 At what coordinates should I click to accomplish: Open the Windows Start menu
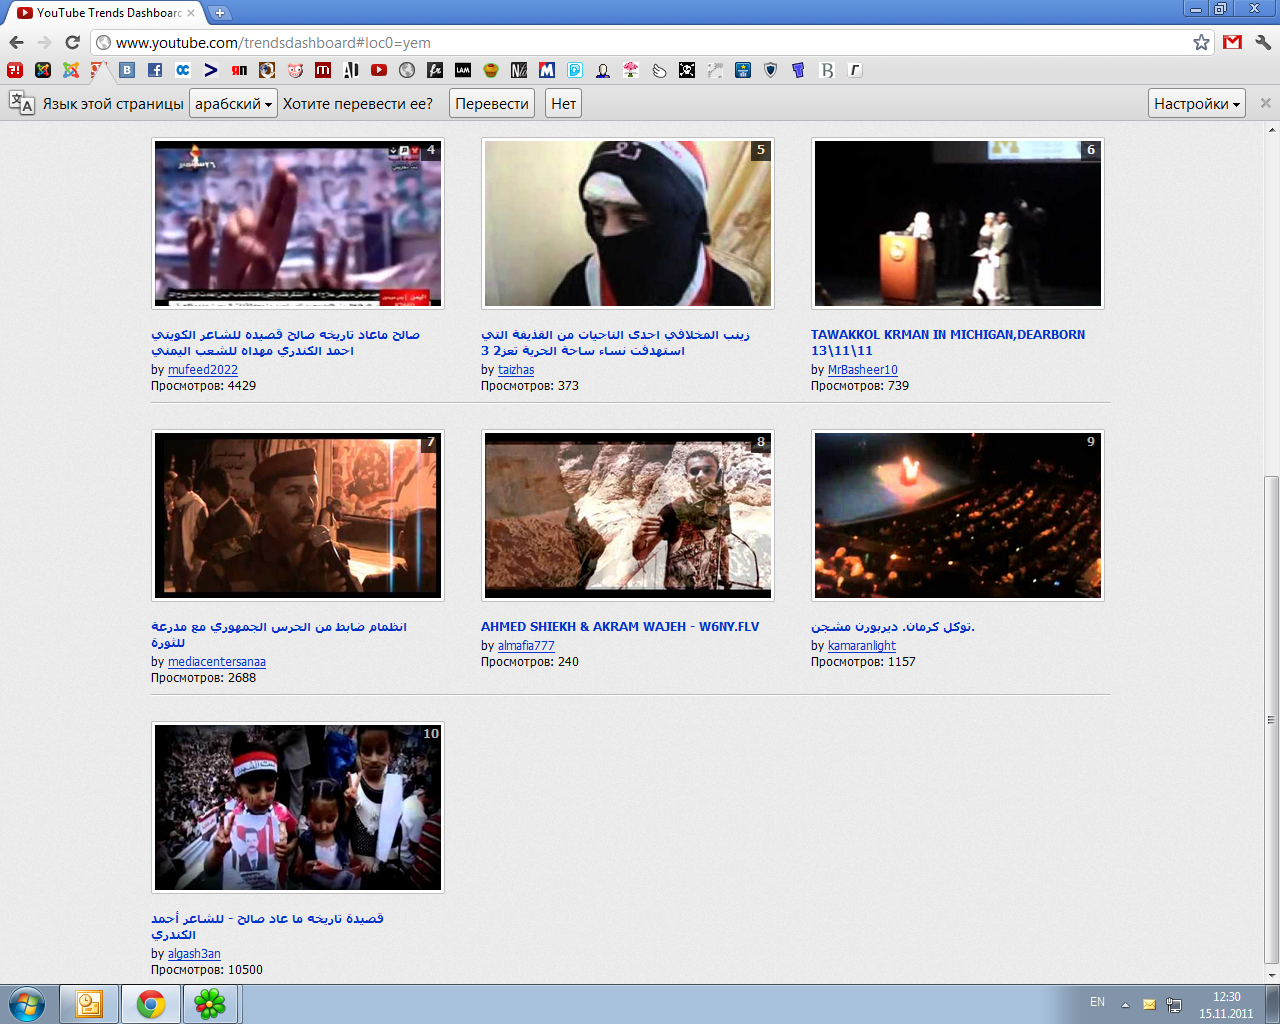[x=27, y=1004]
